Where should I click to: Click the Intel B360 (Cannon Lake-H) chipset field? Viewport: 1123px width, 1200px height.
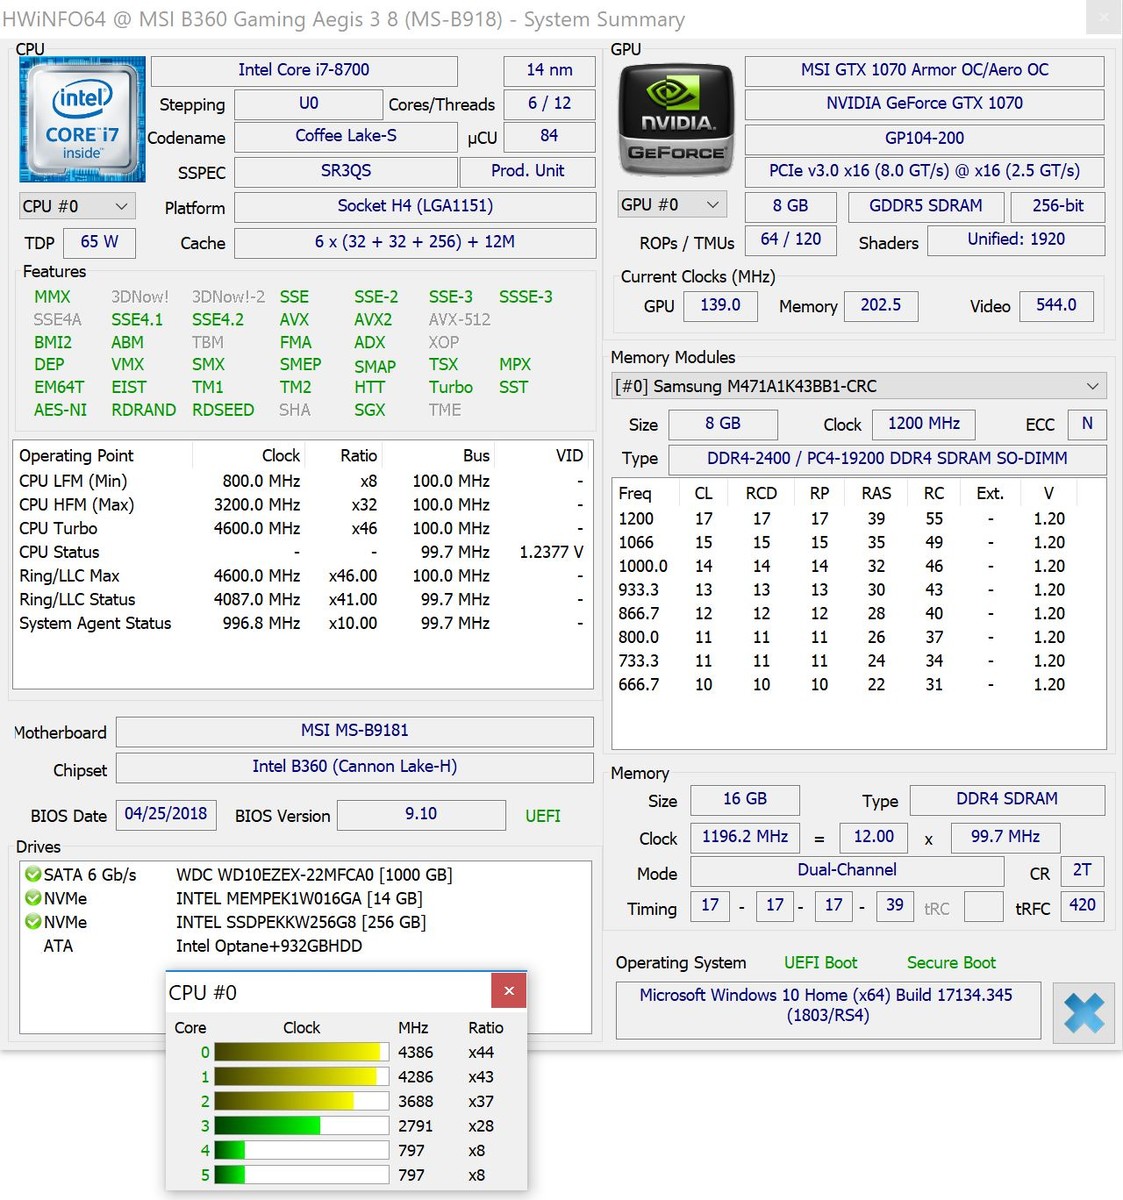pyautogui.click(x=355, y=767)
